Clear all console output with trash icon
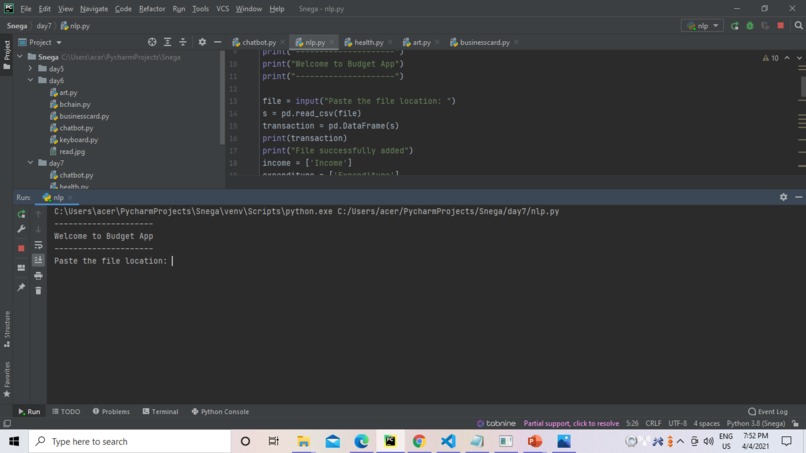The width and height of the screenshot is (806, 453). [x=38, y=291]
